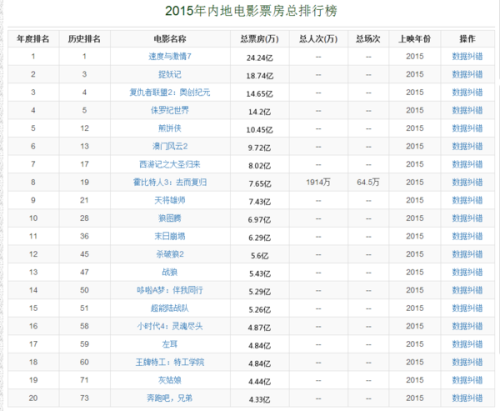Select the box office value 4.33亿
Viewport: 500px width, 411px height.
coord(260,400)
